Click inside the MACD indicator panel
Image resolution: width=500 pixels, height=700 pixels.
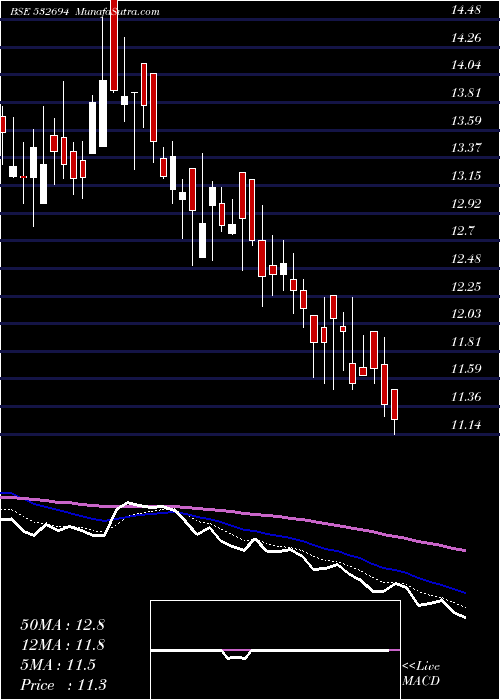[275, 650]
